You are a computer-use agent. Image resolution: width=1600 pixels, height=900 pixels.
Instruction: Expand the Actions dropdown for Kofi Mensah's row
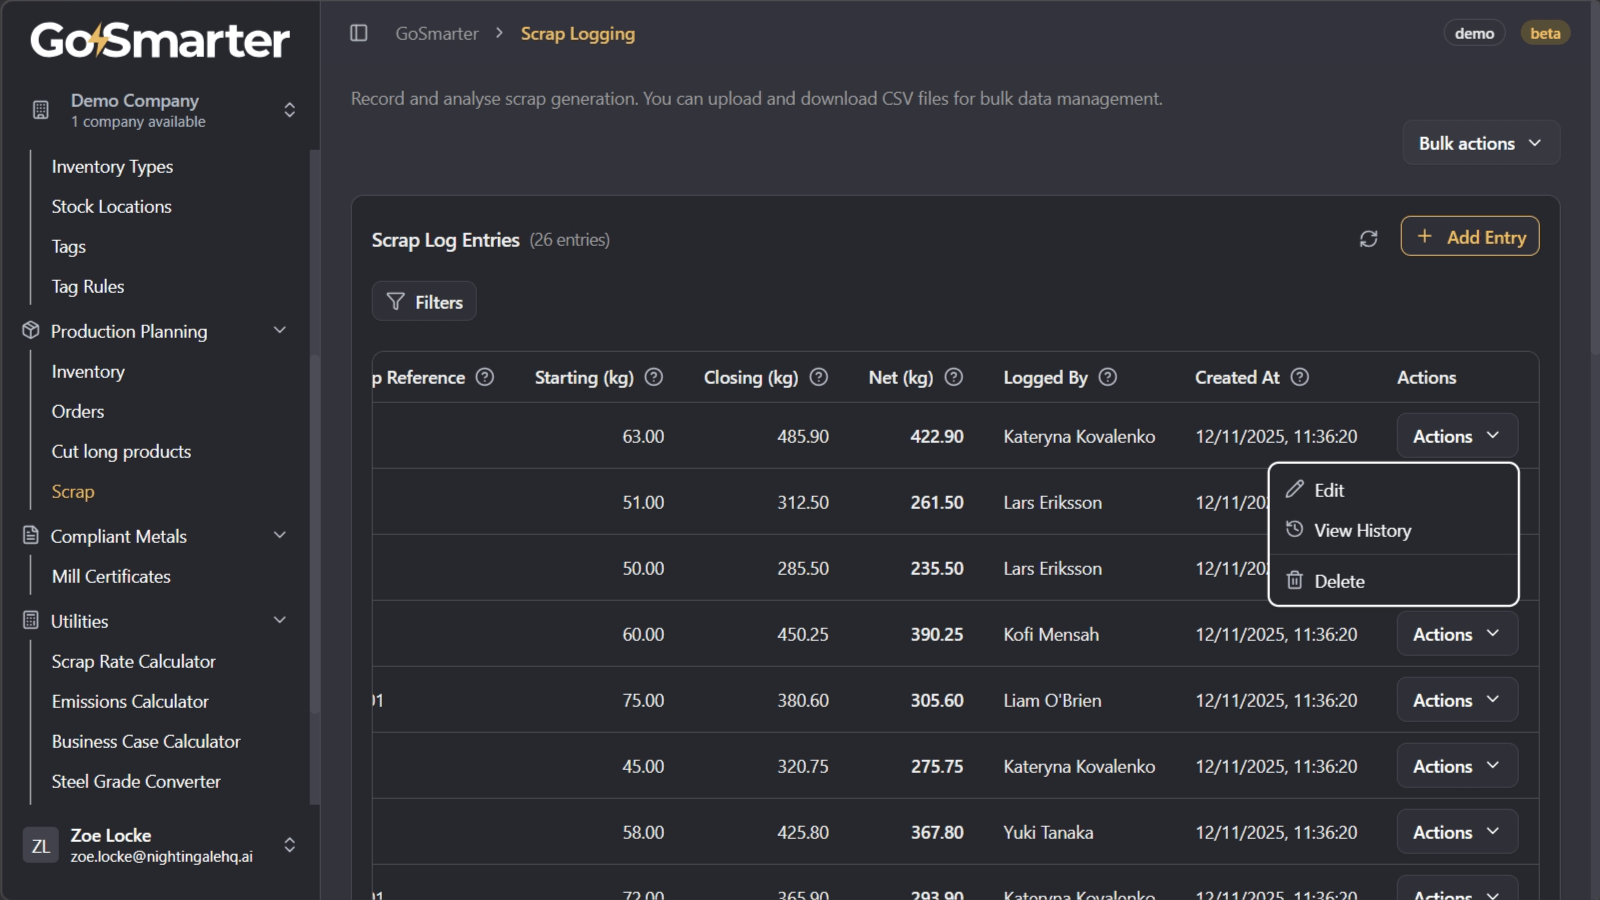[1456, 633]
